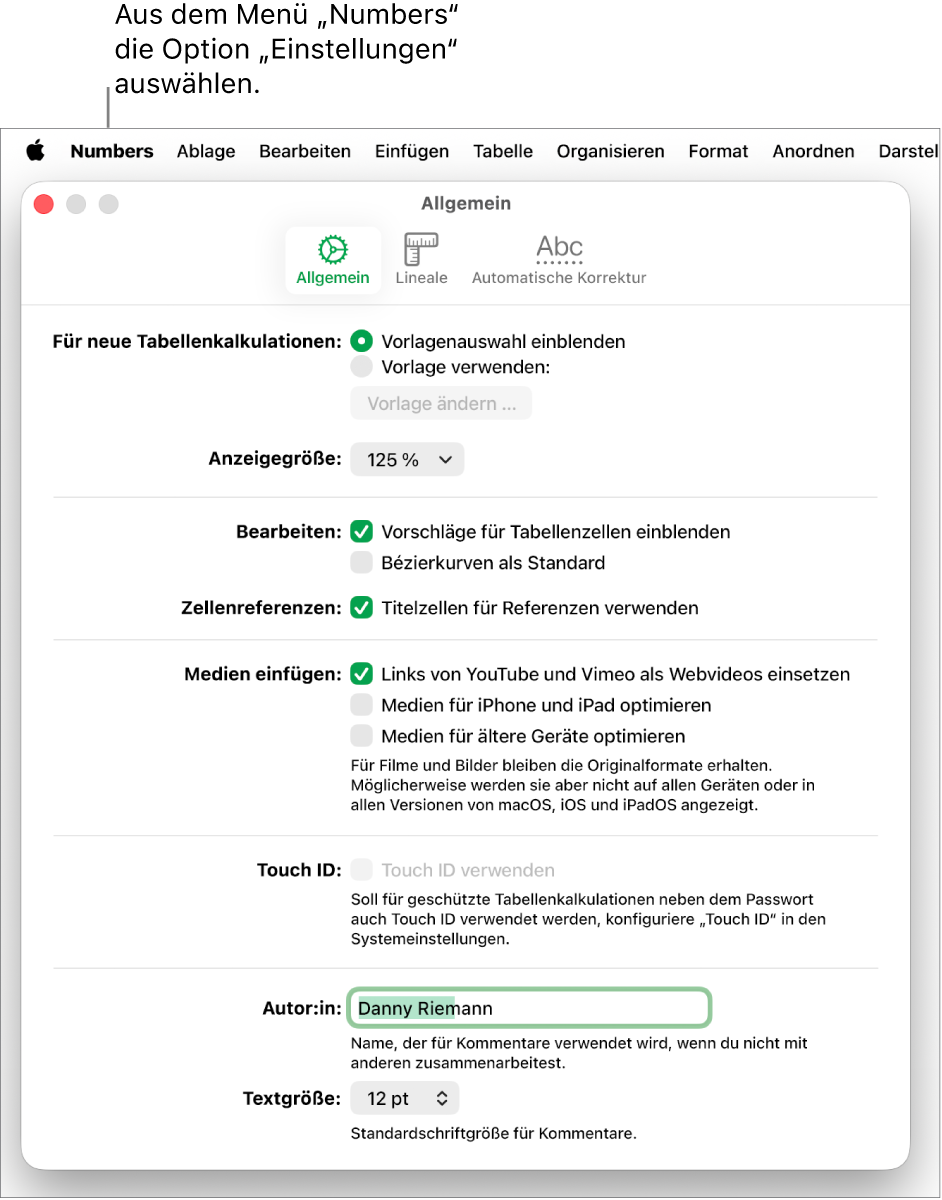Switch to Automatische Korrektur Abc tab

click(559, 260)
